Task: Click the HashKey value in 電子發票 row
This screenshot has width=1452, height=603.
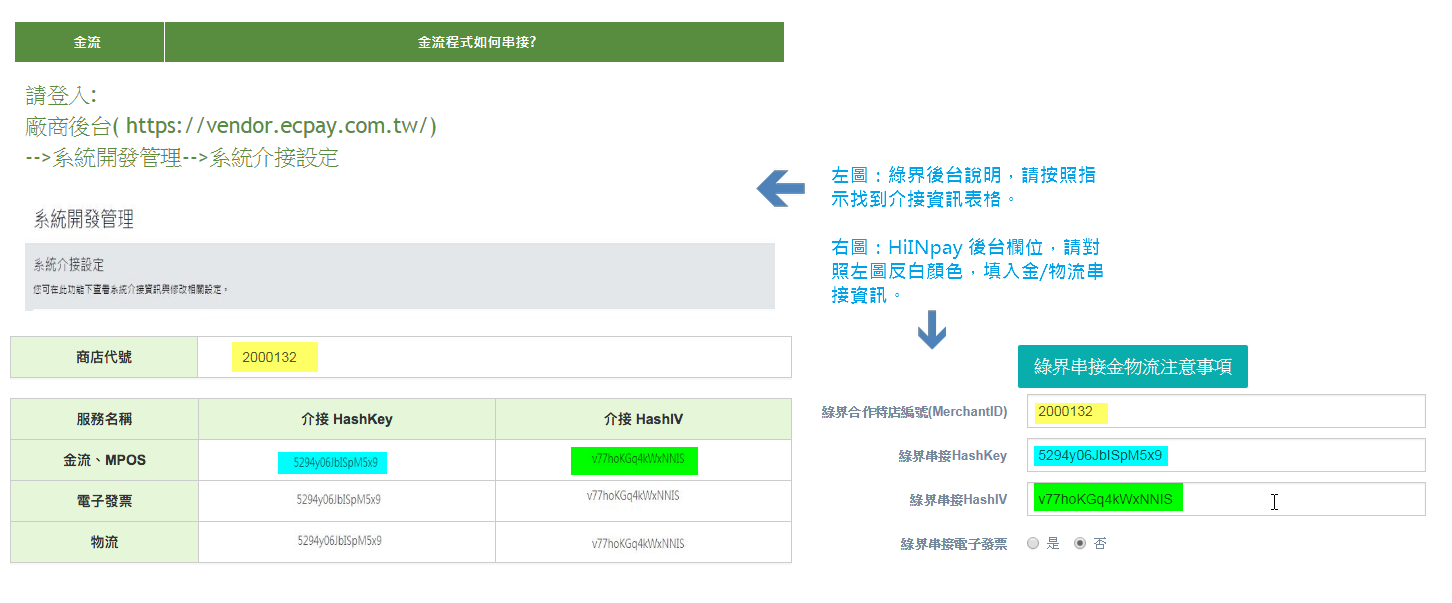Action: tap(339, 499)
